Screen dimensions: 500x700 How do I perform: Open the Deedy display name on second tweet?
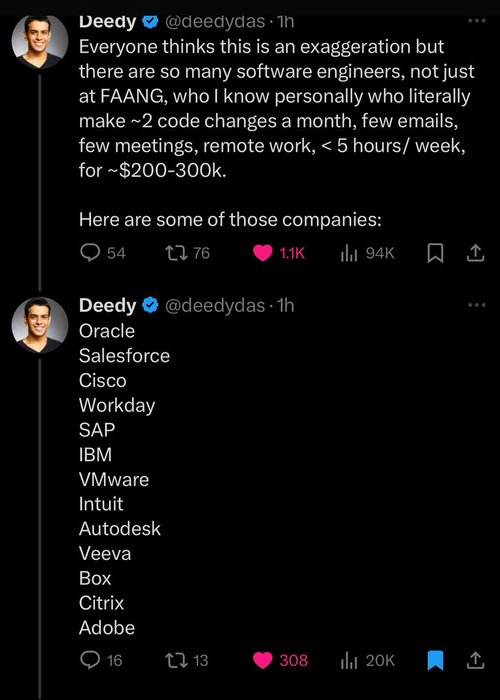pos(108,306)
